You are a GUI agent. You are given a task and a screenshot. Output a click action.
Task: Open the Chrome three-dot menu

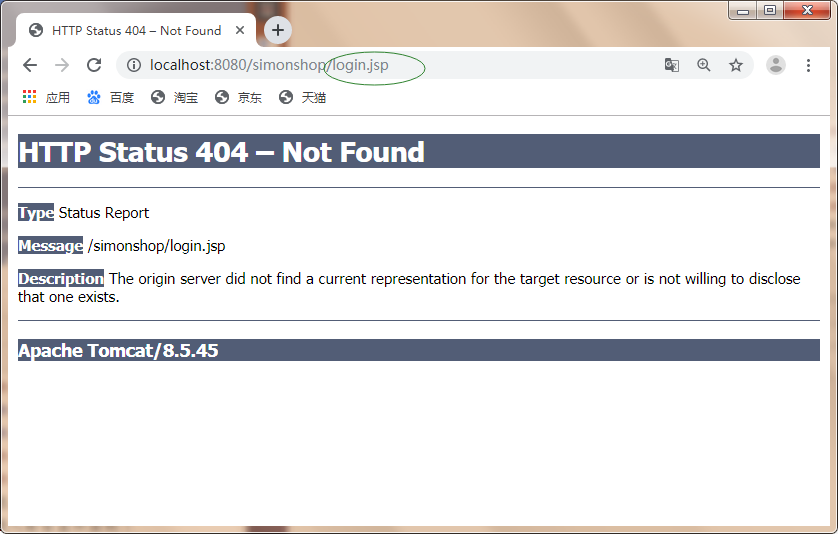[x=808, y=65]
